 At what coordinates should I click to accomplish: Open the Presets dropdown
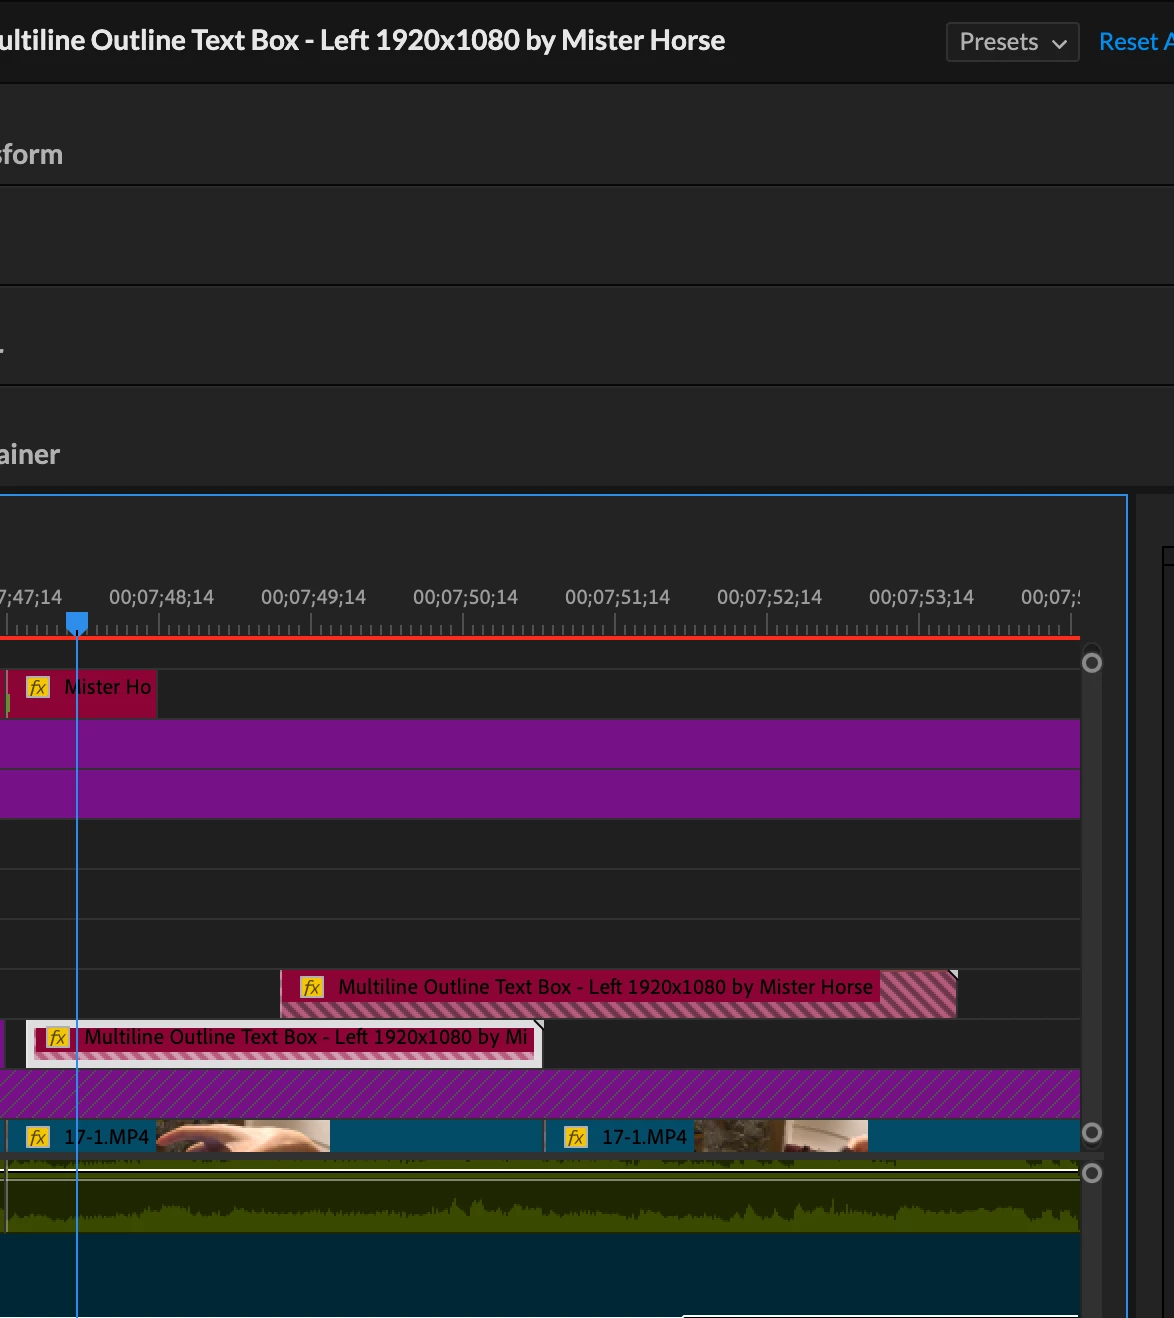tap(1012, 42)
